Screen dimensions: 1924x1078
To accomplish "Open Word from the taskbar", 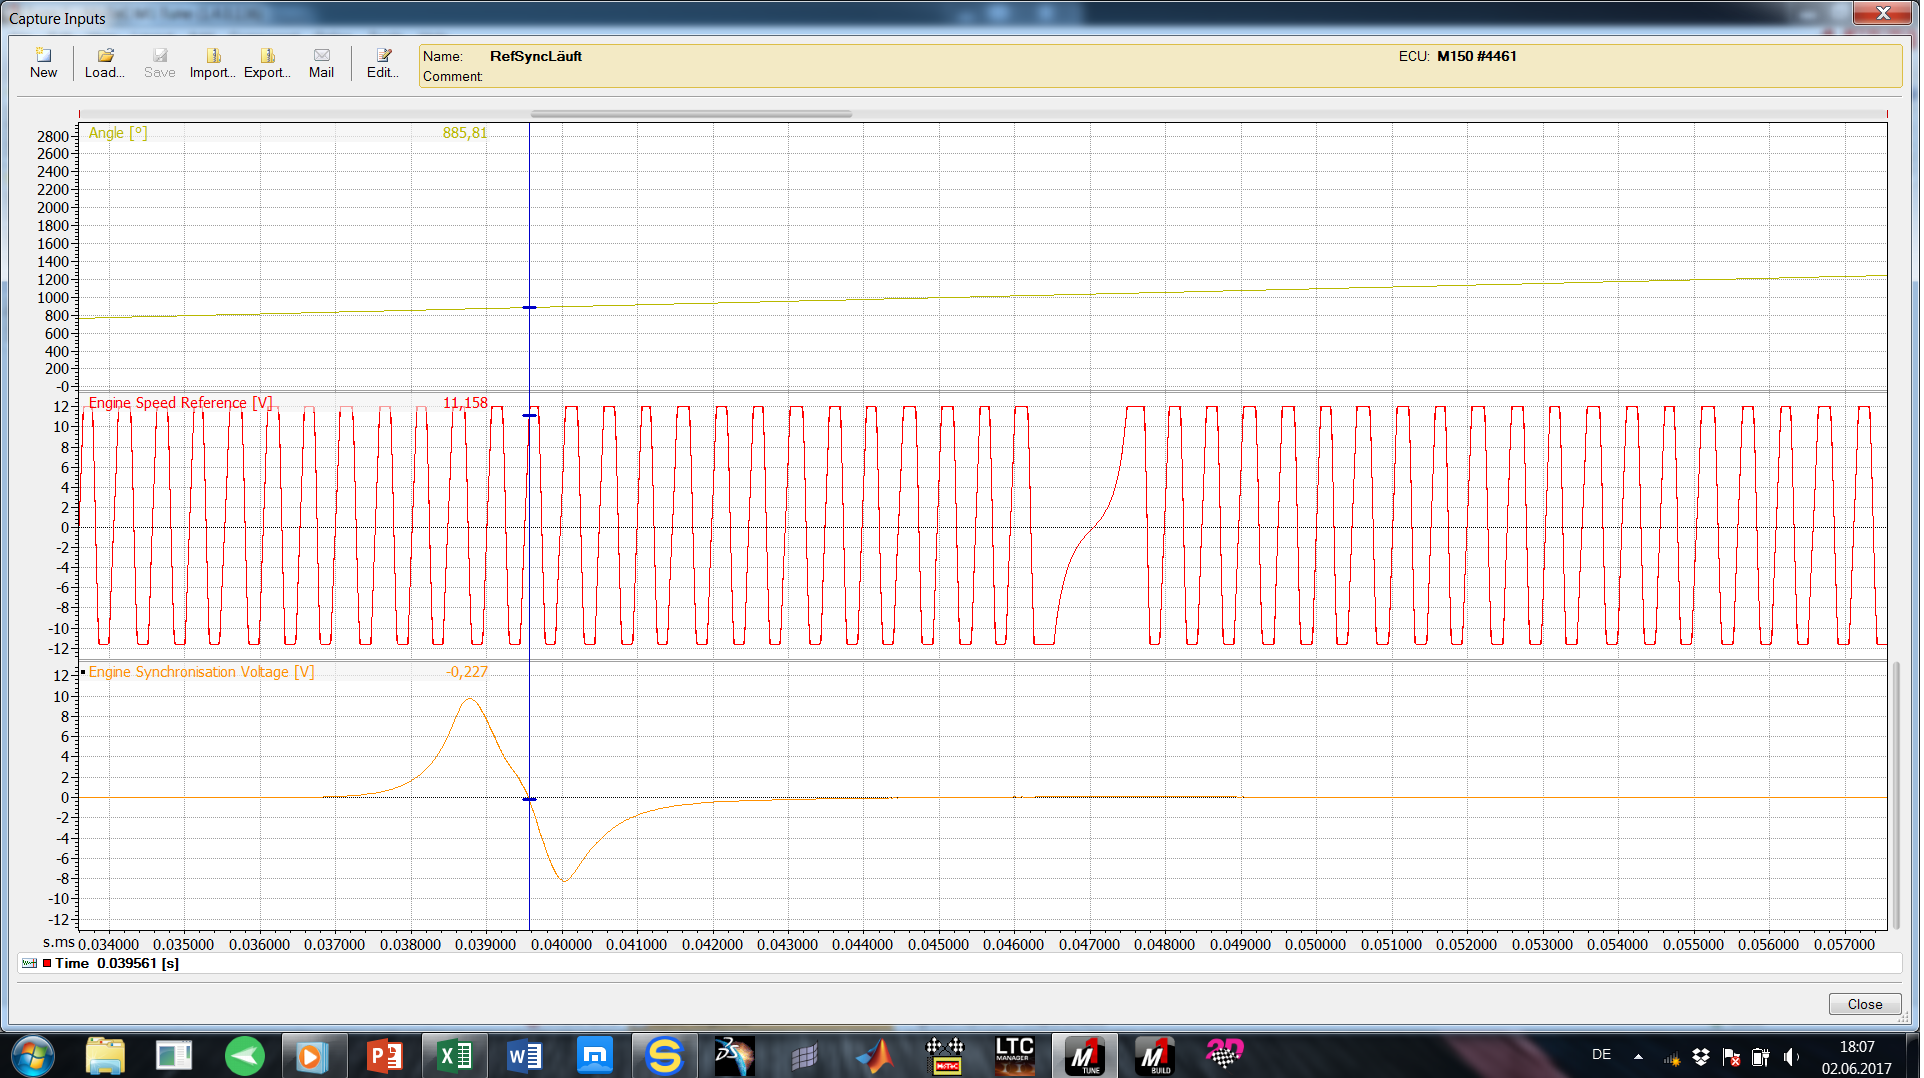I will point(525,1056).
